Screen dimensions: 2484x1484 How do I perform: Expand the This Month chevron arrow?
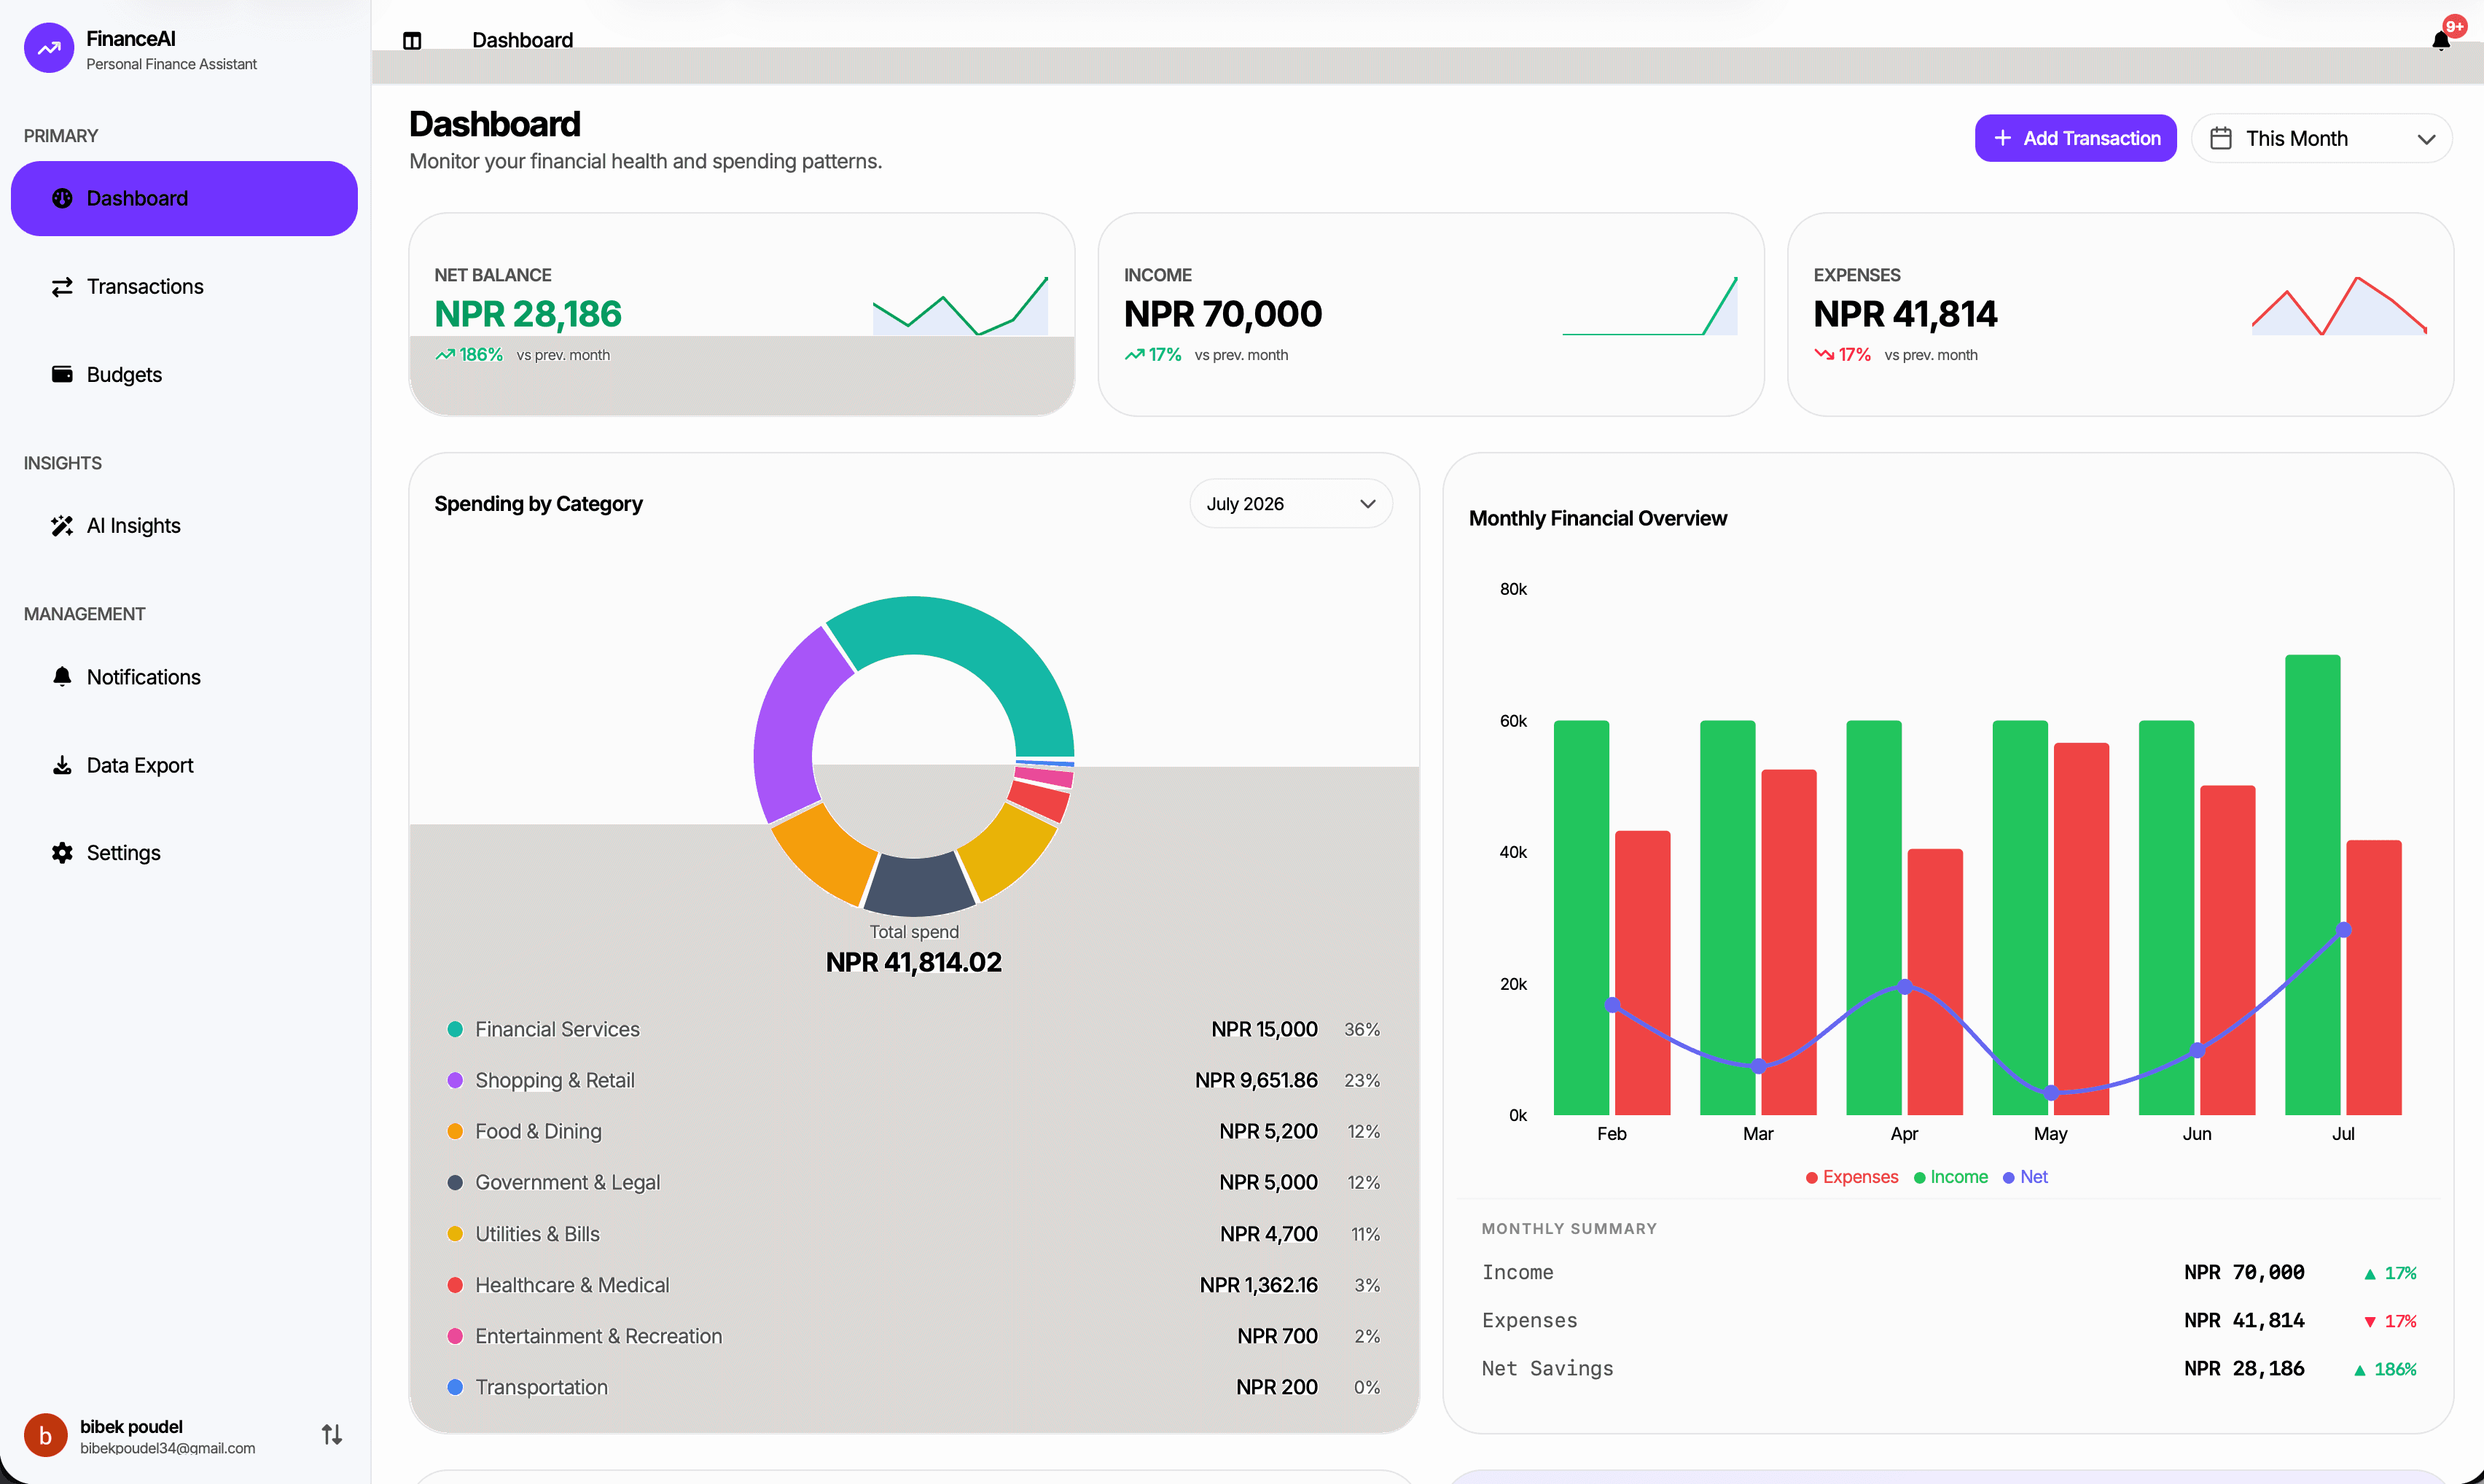[2426, 139]
